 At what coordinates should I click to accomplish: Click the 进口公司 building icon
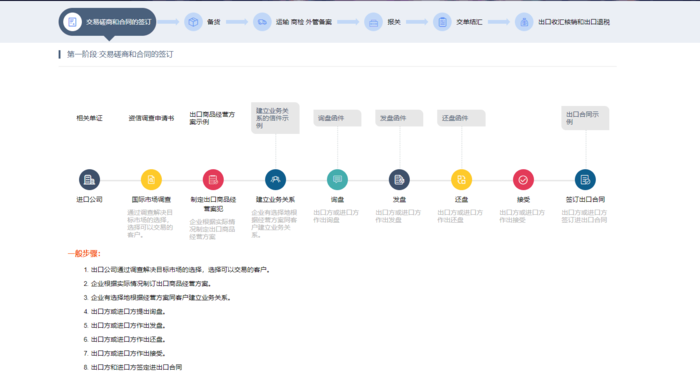click(x=89, y=180)
